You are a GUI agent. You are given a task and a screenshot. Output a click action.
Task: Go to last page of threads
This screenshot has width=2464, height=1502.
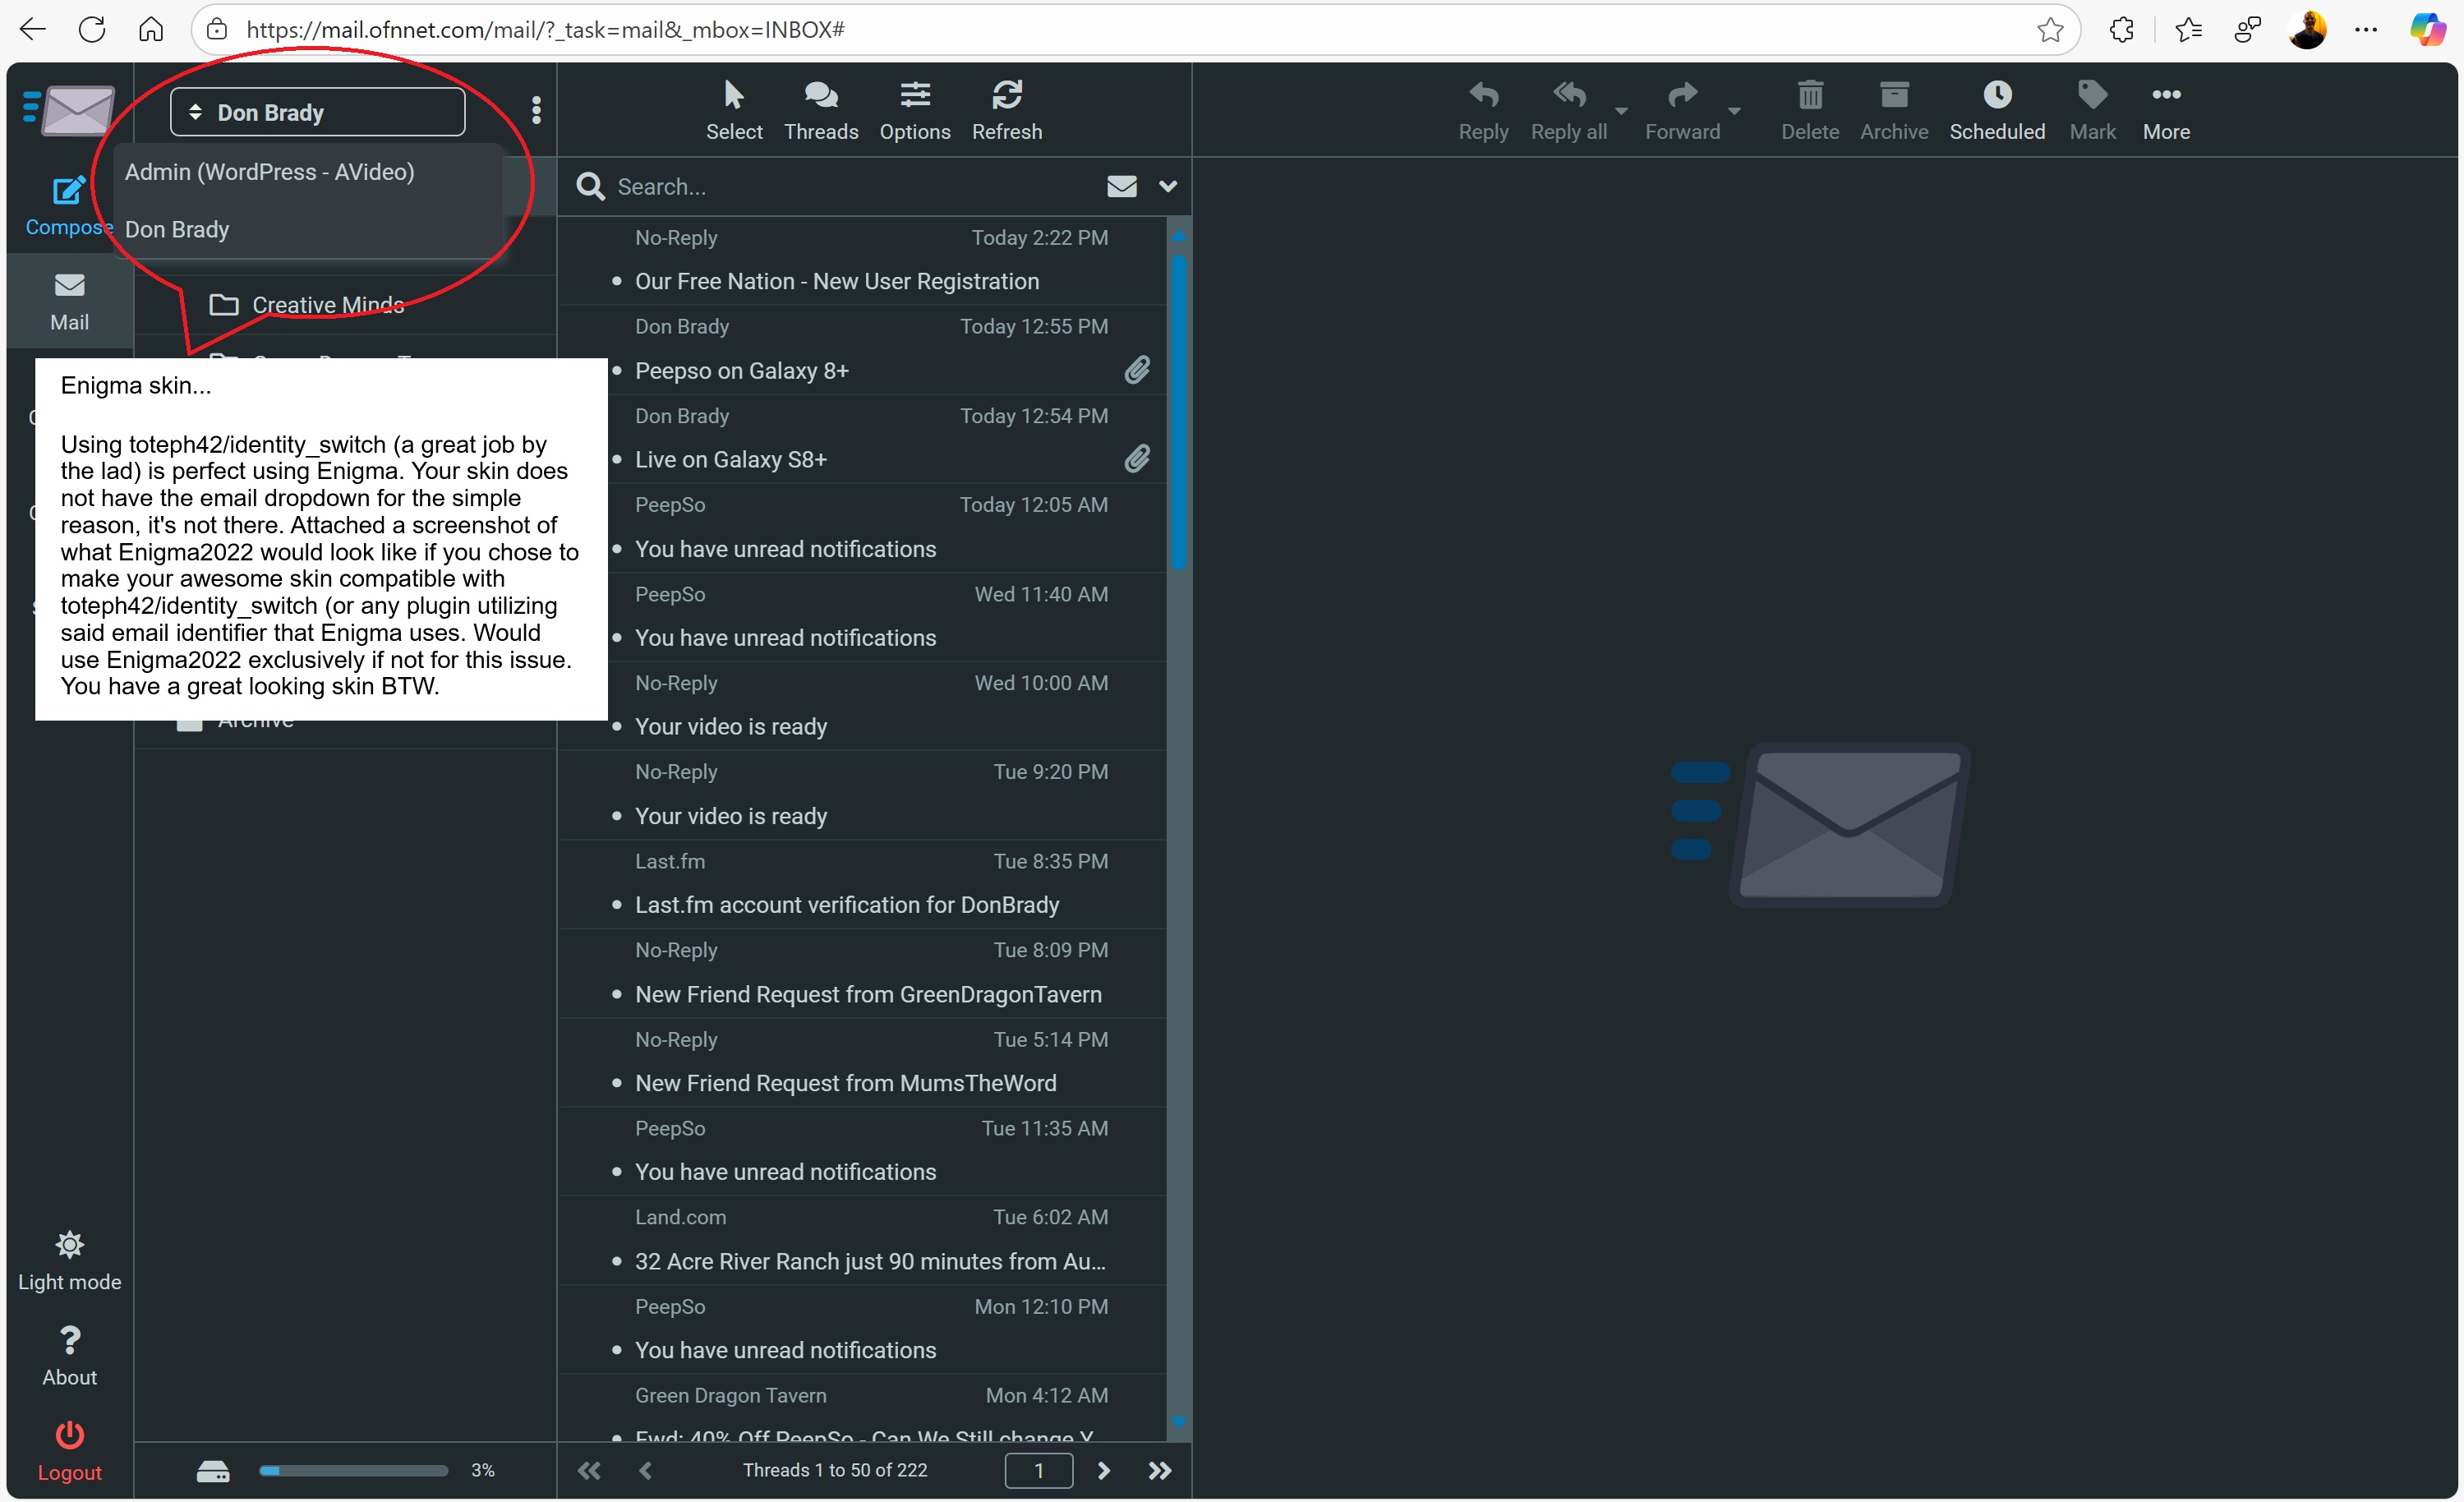[x=1159, y=1470]
